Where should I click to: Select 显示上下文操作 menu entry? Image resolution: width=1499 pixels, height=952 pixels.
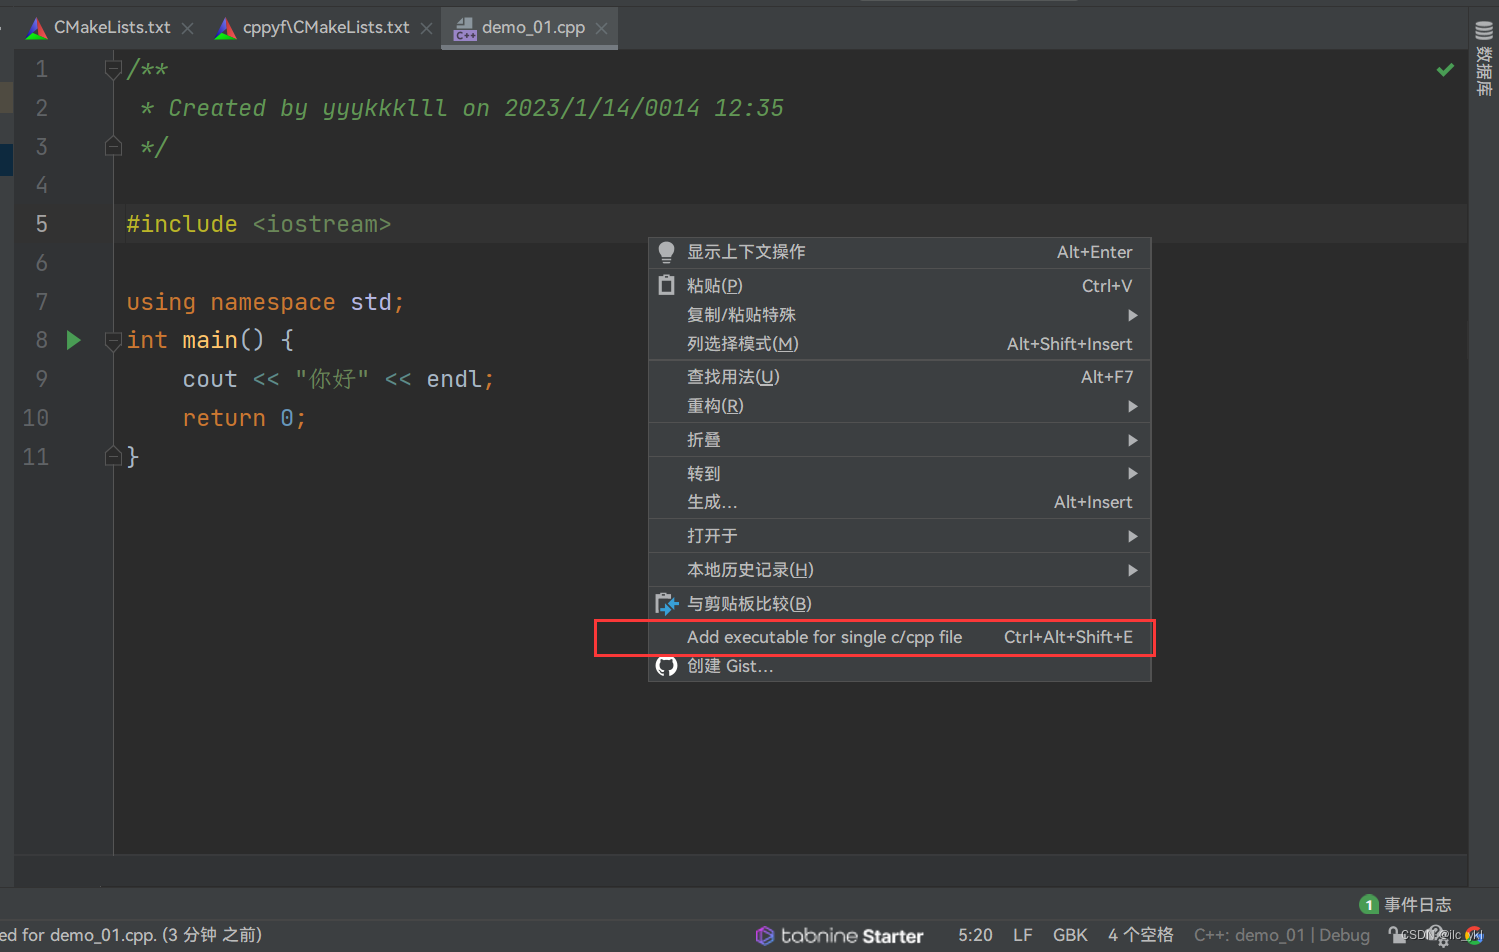coord(899,252)
